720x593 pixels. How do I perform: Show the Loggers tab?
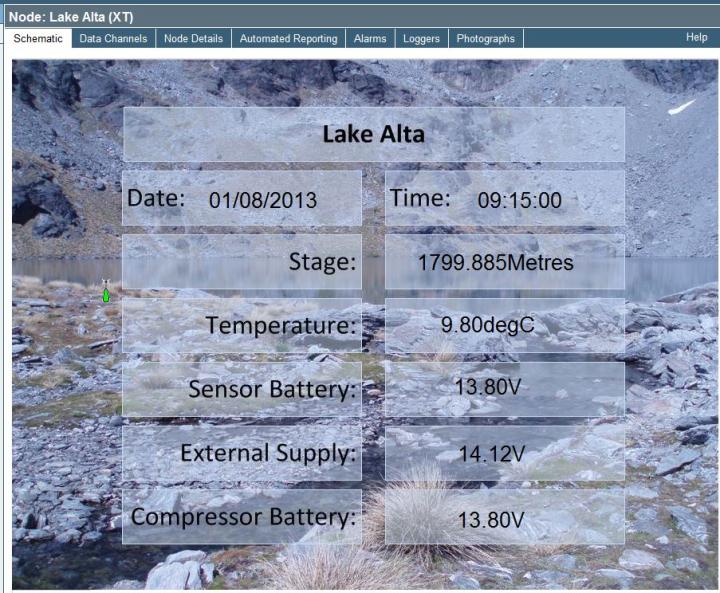[421, 38]
